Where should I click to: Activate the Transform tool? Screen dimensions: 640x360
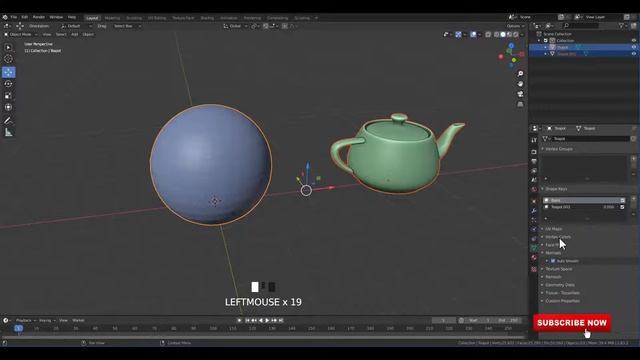[8, 107]
